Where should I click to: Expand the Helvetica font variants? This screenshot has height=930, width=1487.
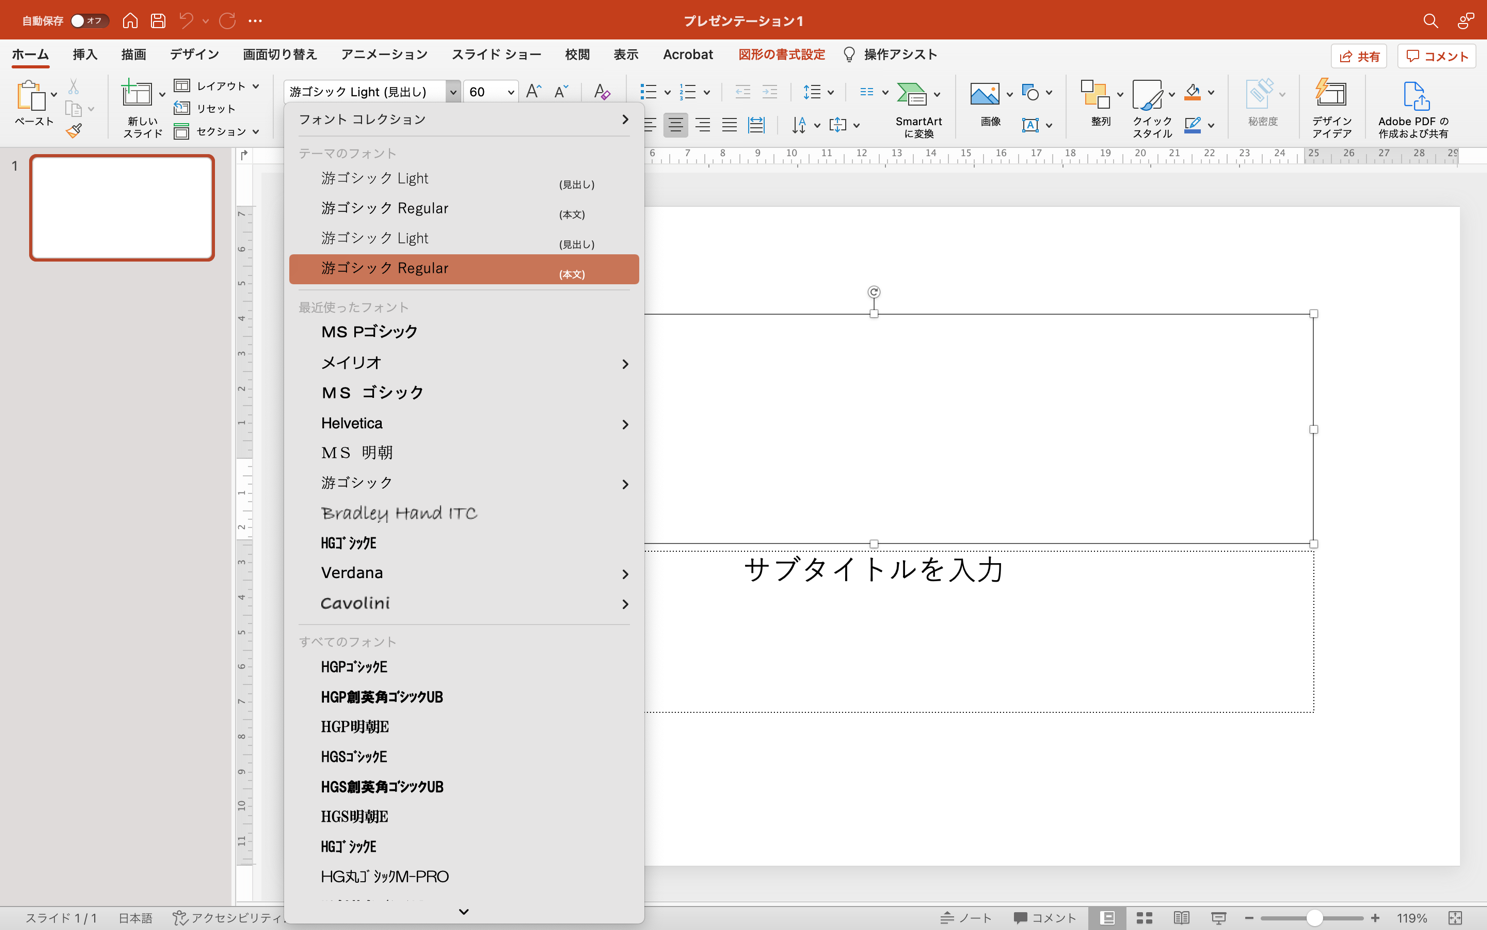coord(625,424)
